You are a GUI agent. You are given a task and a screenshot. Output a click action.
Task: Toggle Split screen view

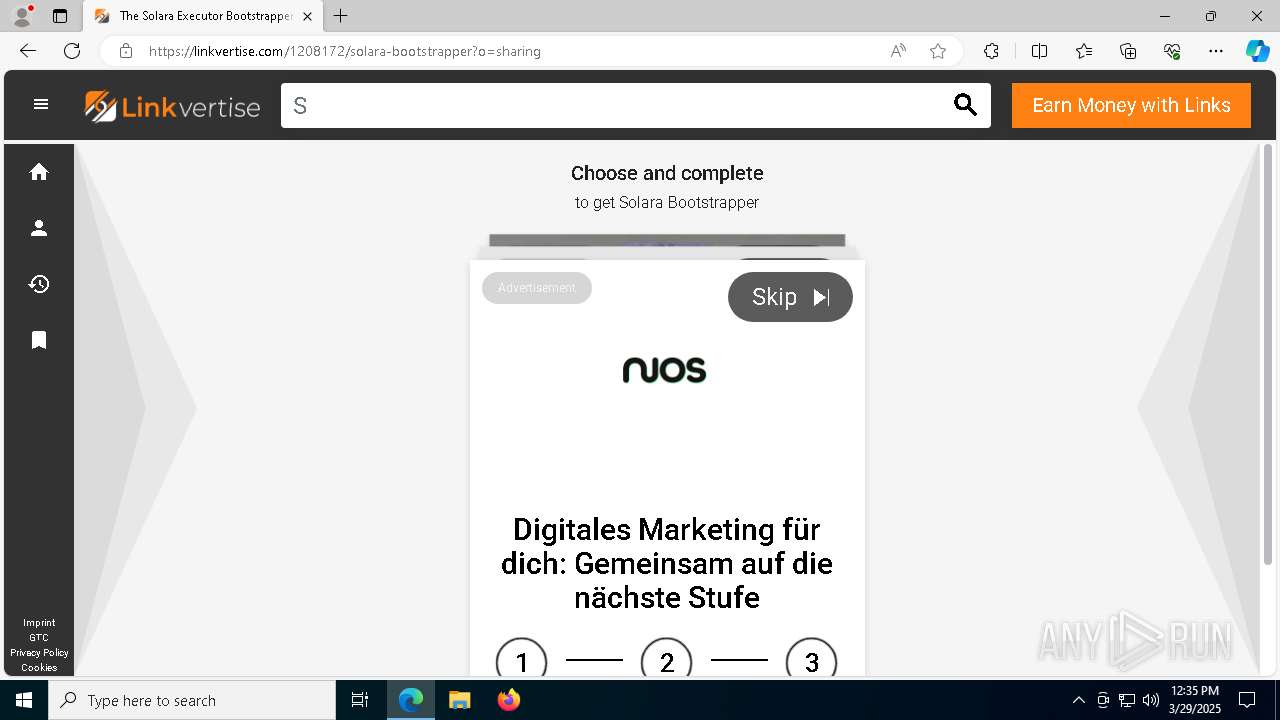click(1039, 51)
